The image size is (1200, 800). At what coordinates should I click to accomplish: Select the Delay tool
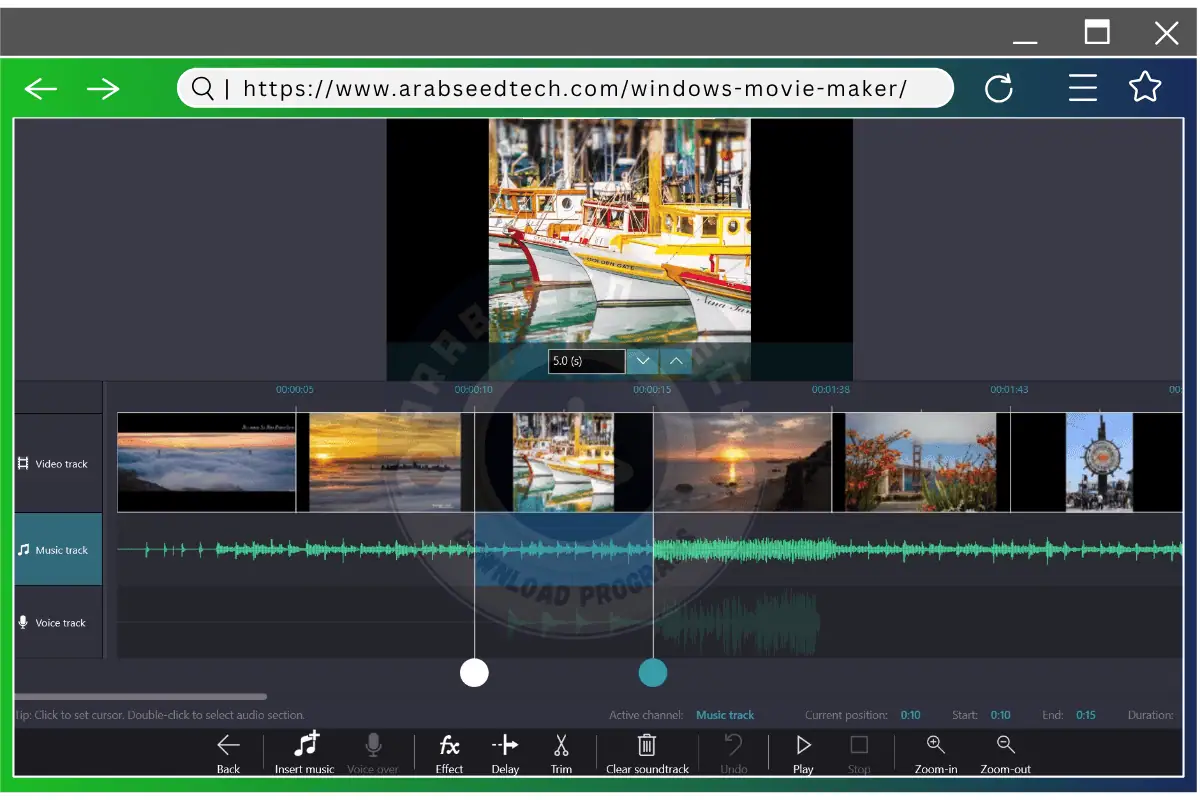coord(505,747)
